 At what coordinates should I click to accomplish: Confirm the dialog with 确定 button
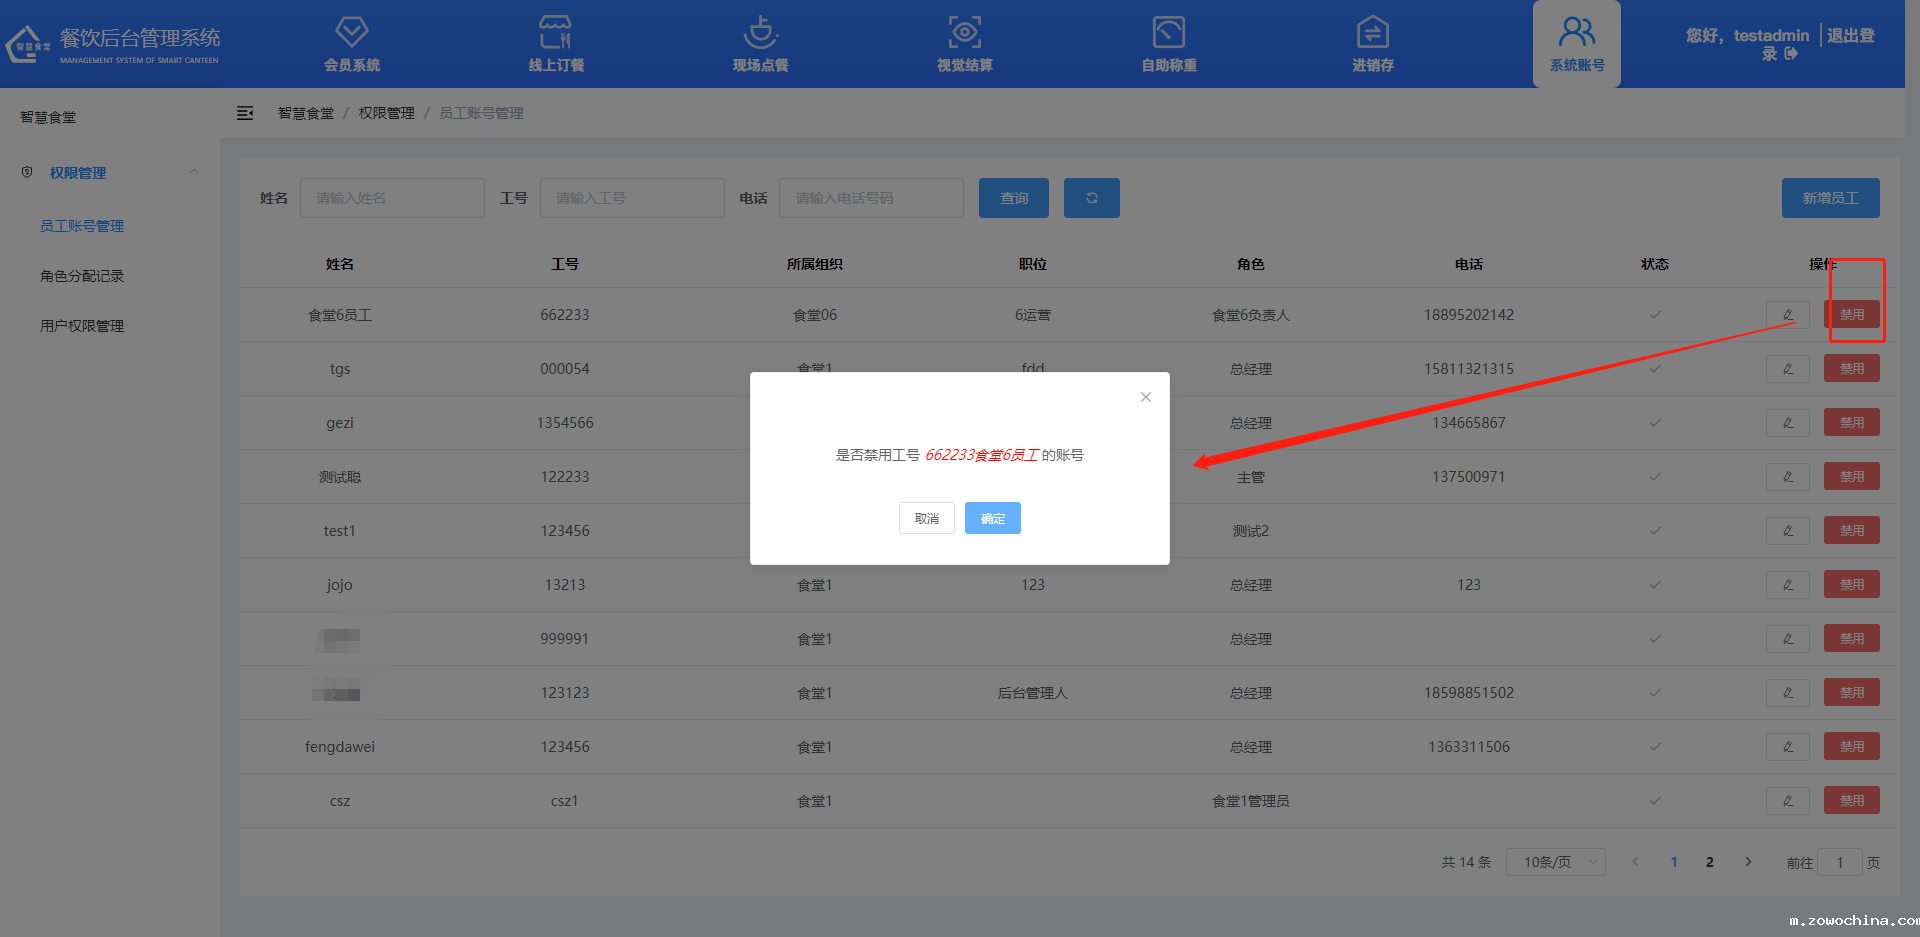point(992,518)
